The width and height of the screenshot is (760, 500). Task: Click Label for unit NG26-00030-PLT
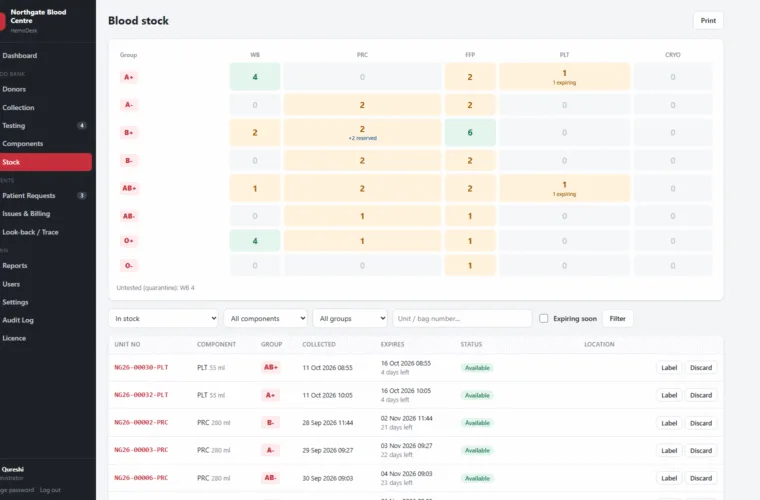[x=669, y=368]
